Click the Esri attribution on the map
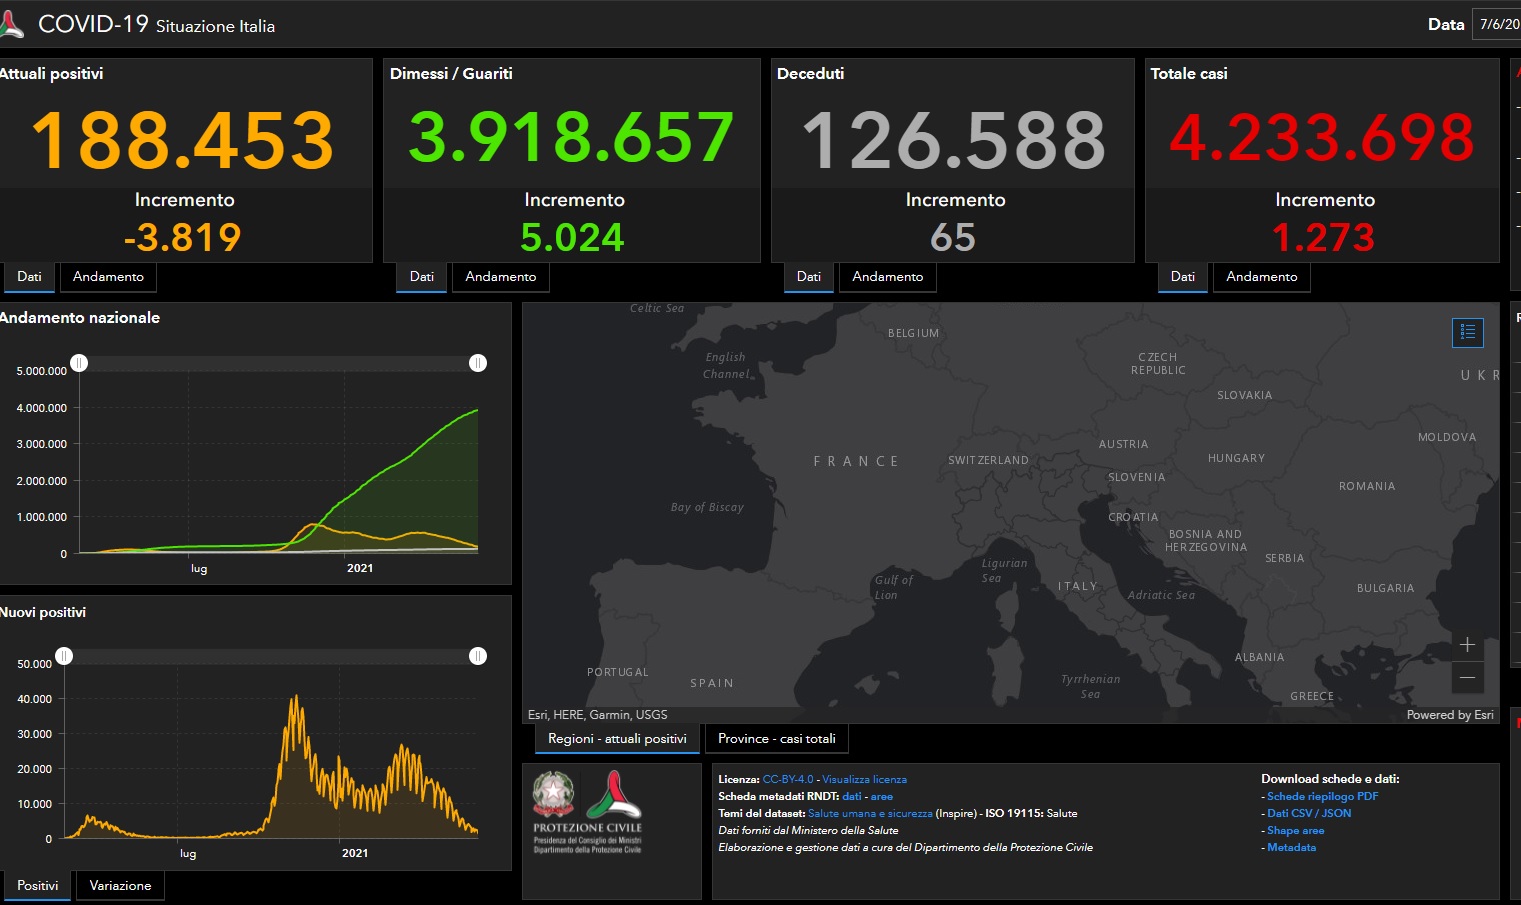This screenshot has width=1521, height=905. 597,714
